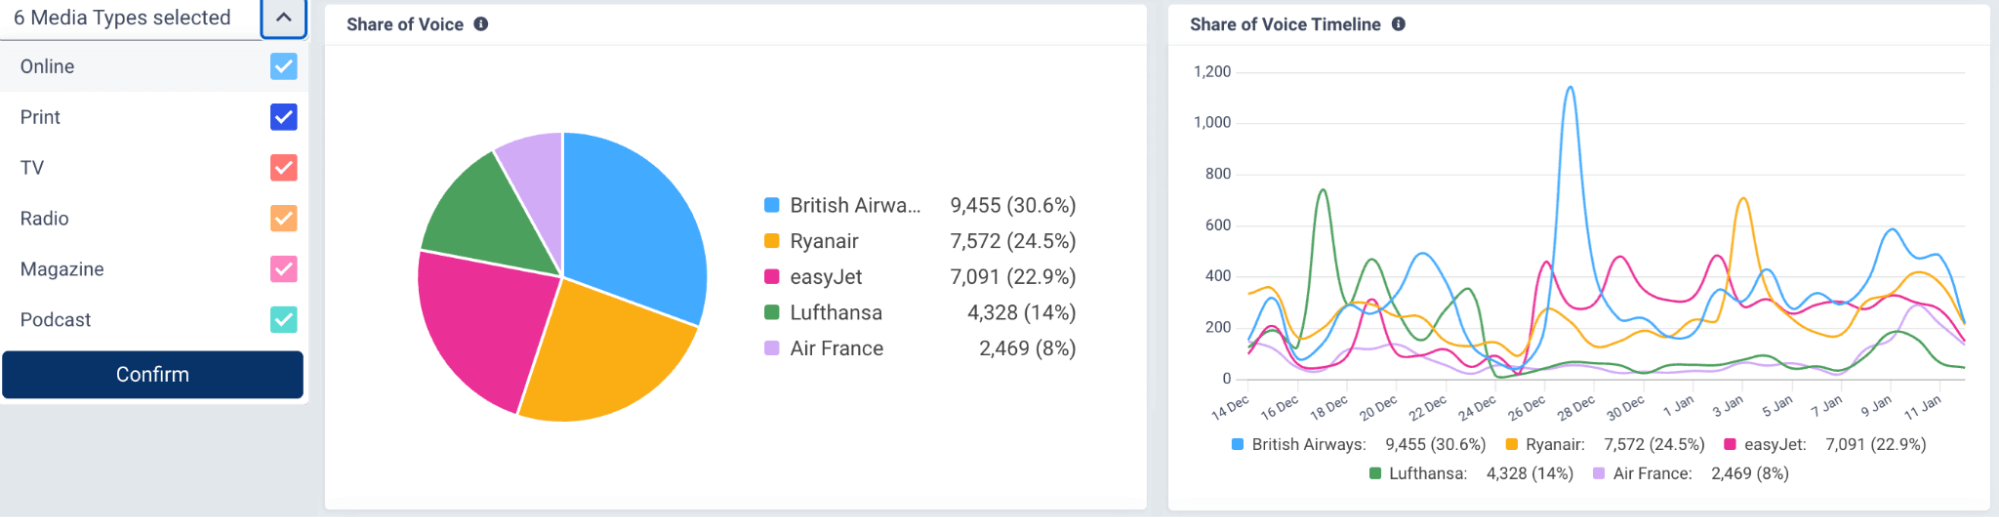Toggle the TV checkbox off
1999x518 pixels.
pos(283,168)
